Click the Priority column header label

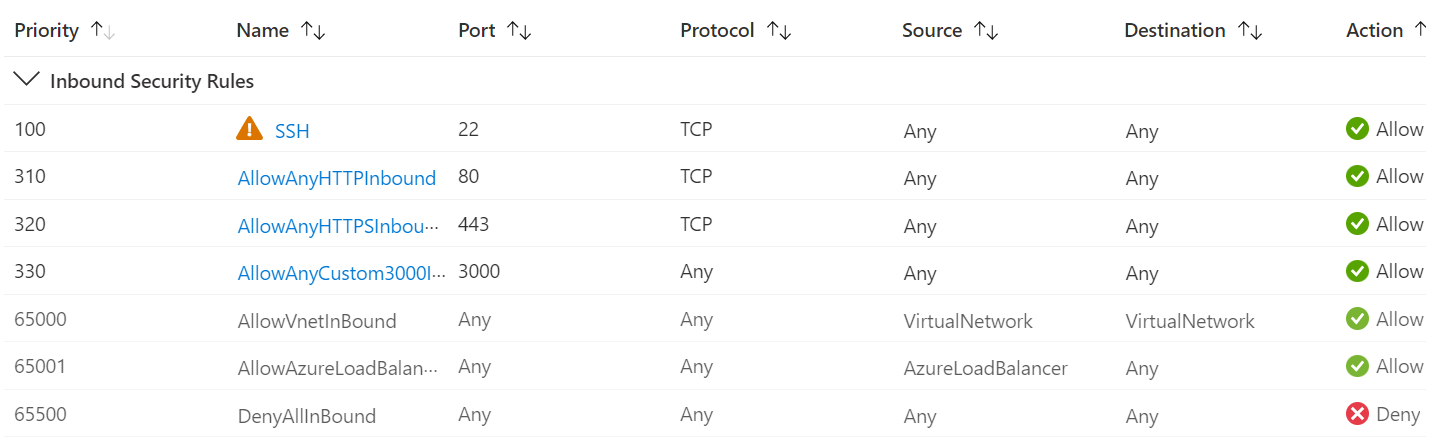pyautogui.click(x=46, y=31)
